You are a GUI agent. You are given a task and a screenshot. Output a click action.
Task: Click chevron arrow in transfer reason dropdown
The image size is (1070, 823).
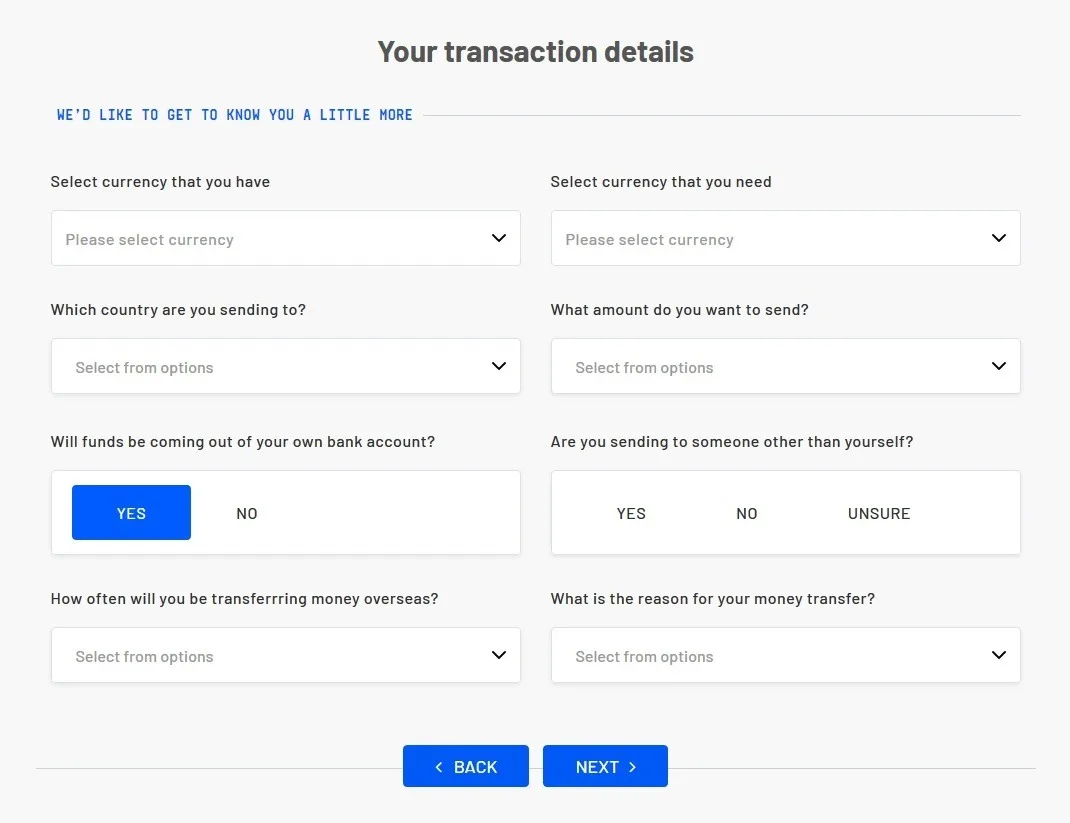click(998, 655)
